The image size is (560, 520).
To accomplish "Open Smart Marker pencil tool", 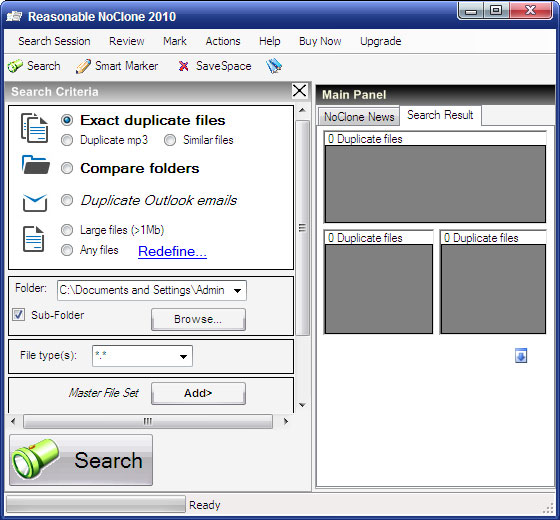I will coord(83,66).
